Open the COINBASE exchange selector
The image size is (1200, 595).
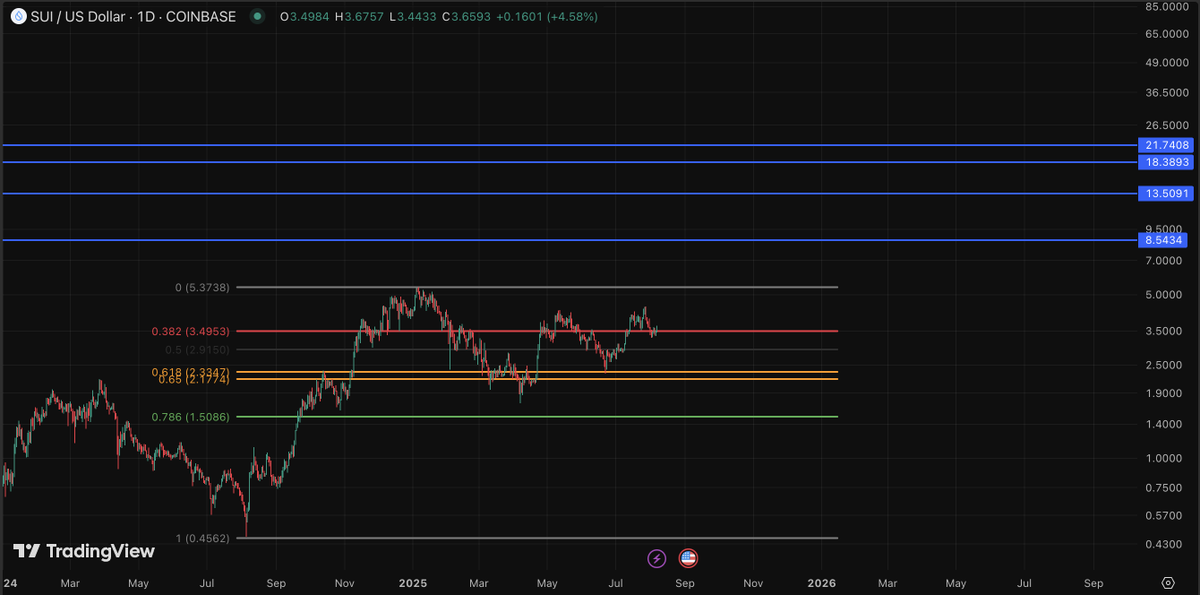tap(199, 16)
